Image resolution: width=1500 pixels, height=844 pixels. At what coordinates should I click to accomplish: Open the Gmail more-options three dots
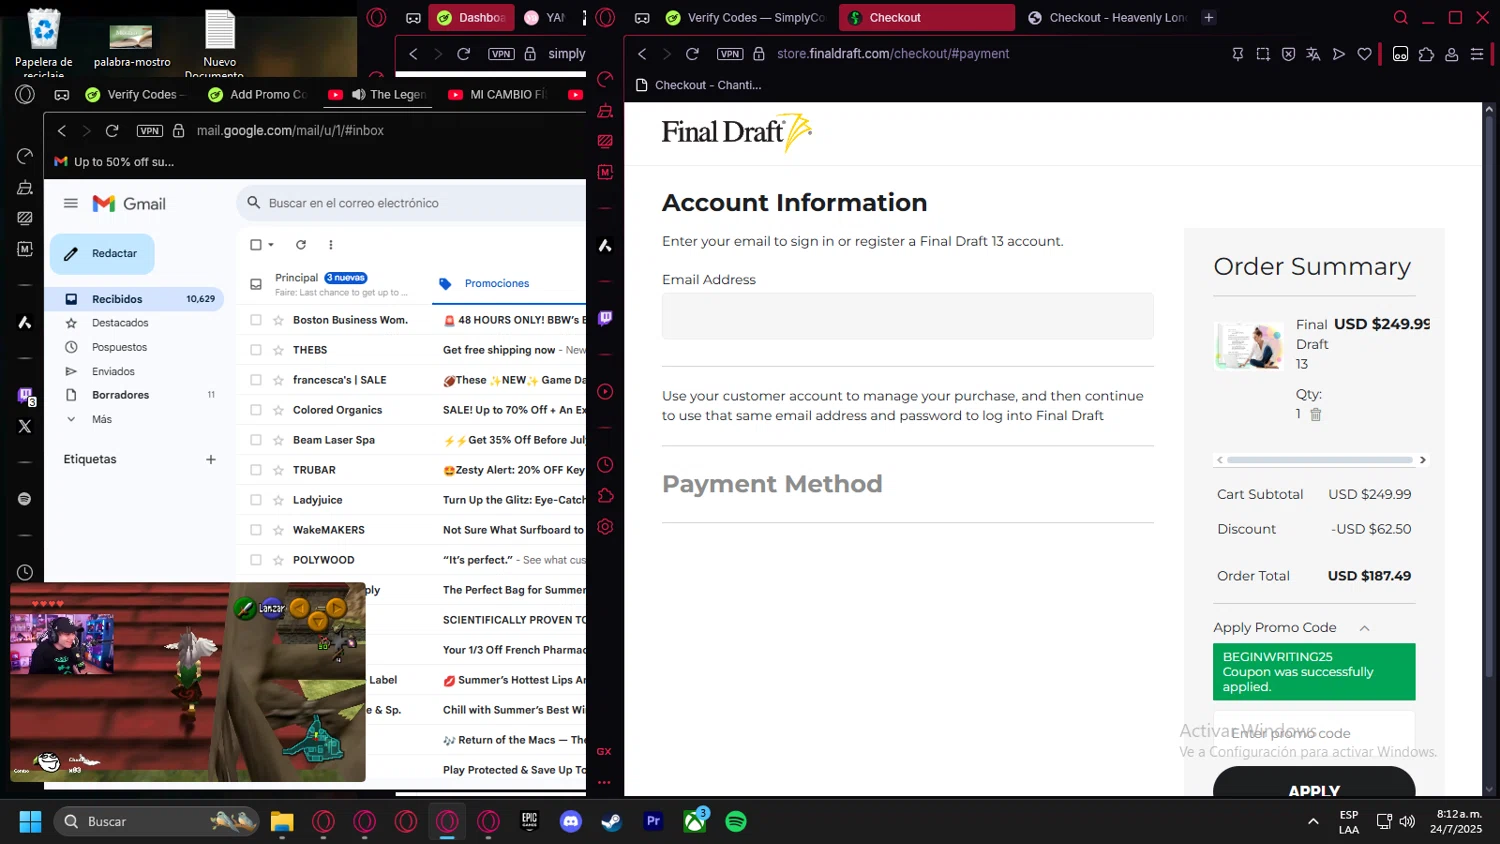331,245
